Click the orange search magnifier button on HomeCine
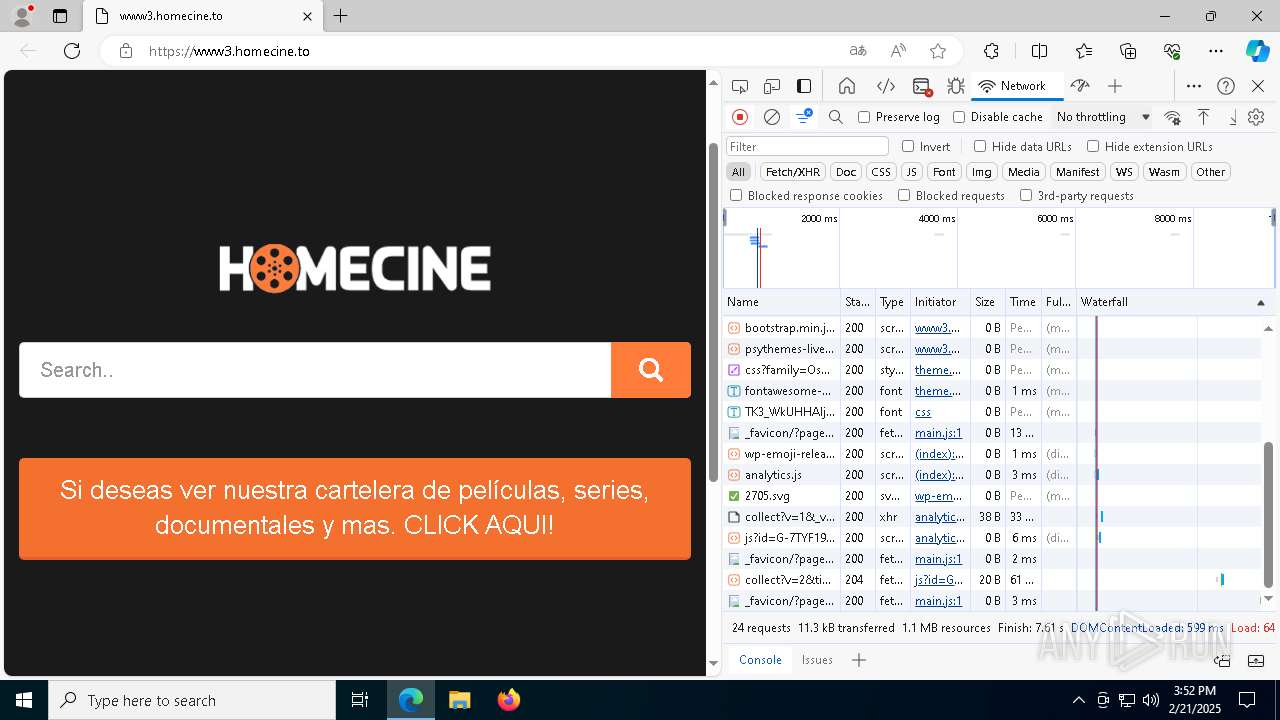The width and height of the screenshot is (1280, 720). (x=651, y=370)
